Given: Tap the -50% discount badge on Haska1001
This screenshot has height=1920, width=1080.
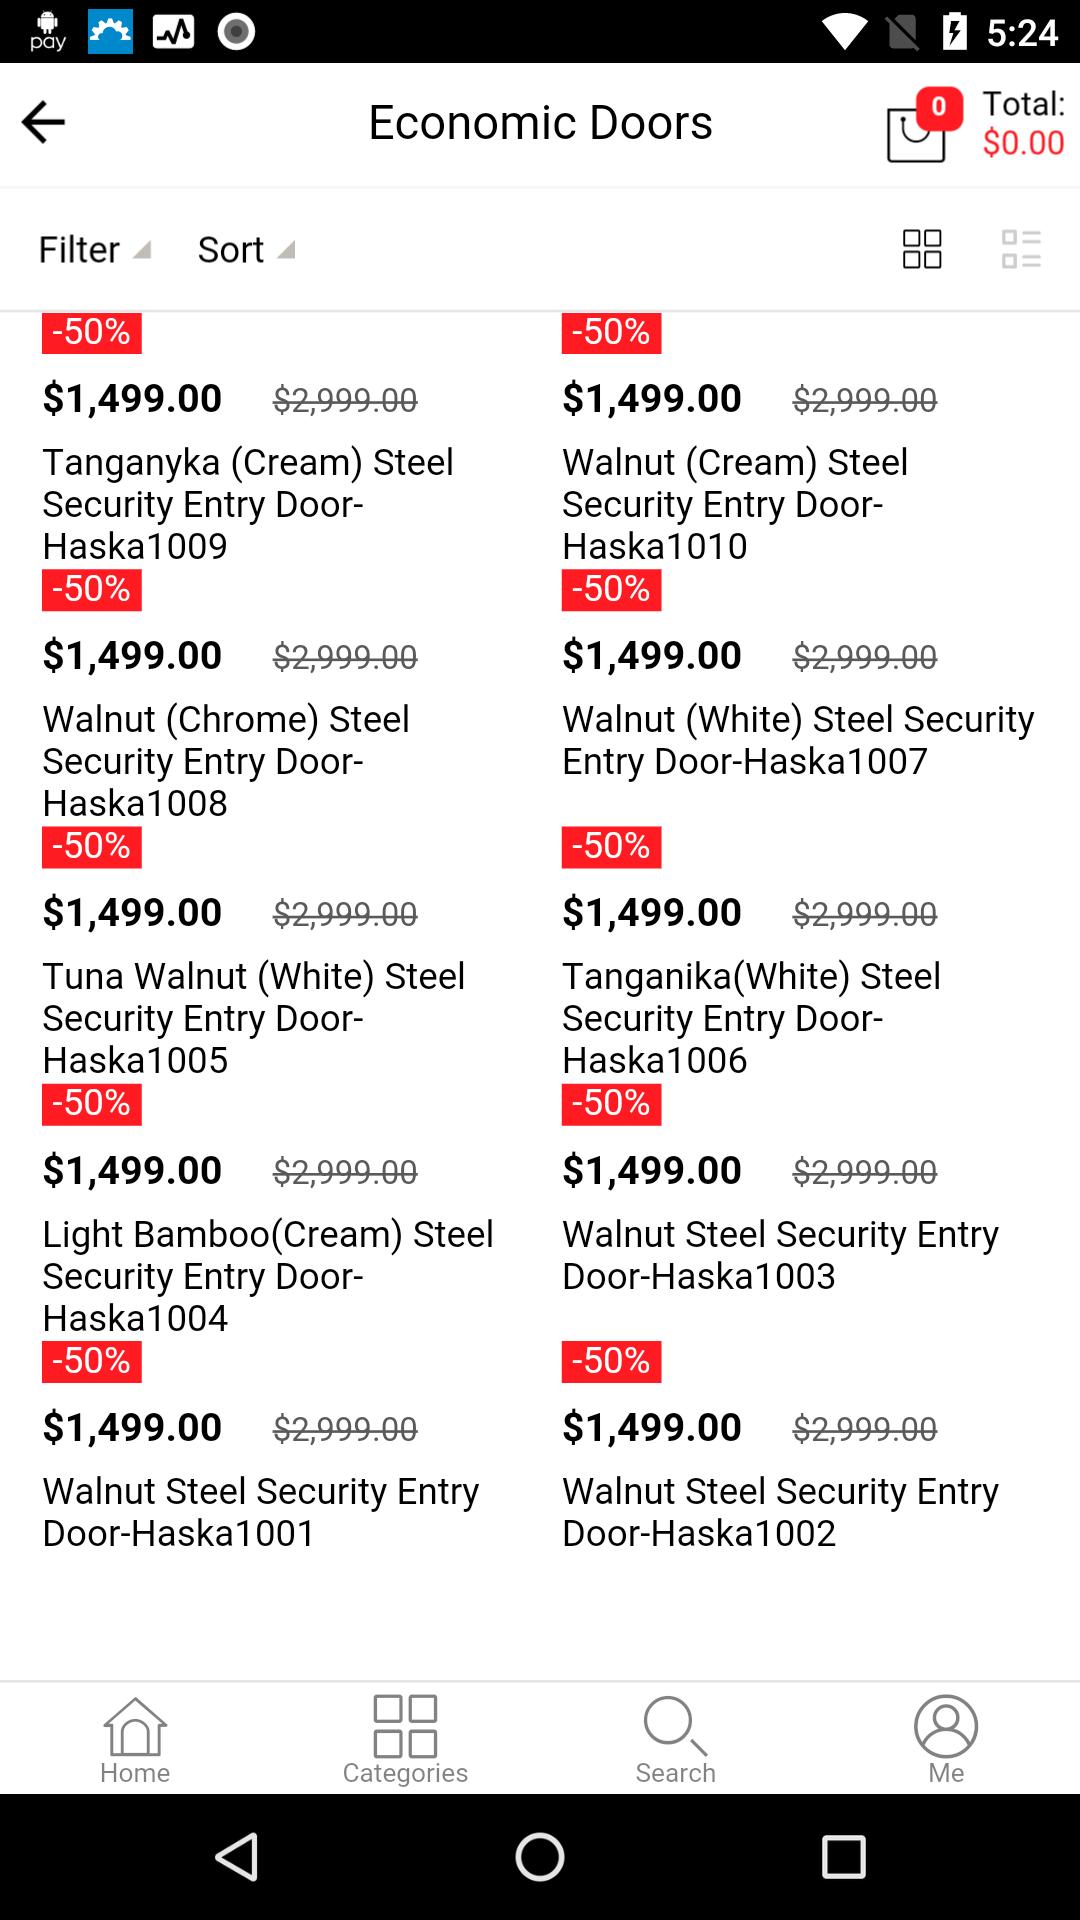Looking at the screenshot, I should tap(90, 1361).
